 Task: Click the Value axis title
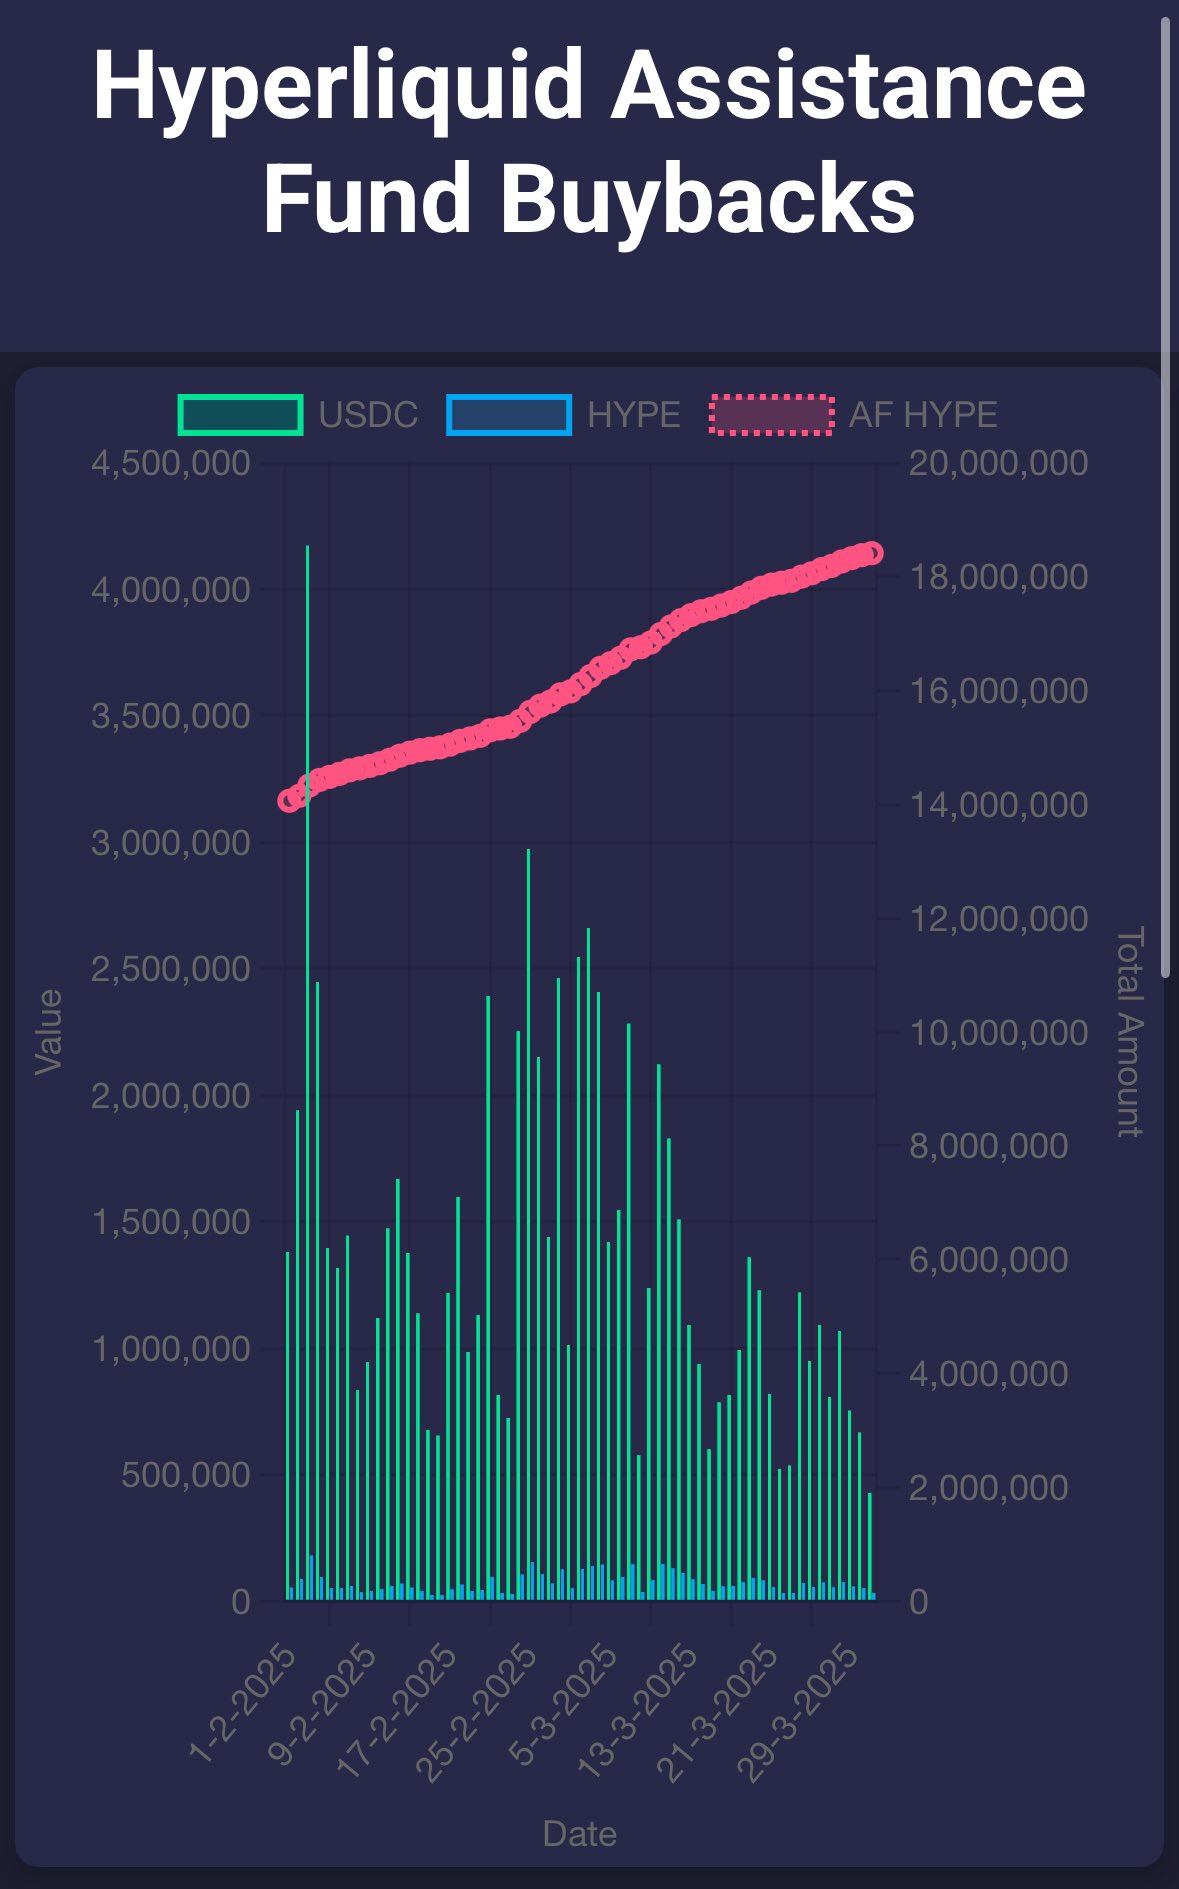coord(48,1032)
